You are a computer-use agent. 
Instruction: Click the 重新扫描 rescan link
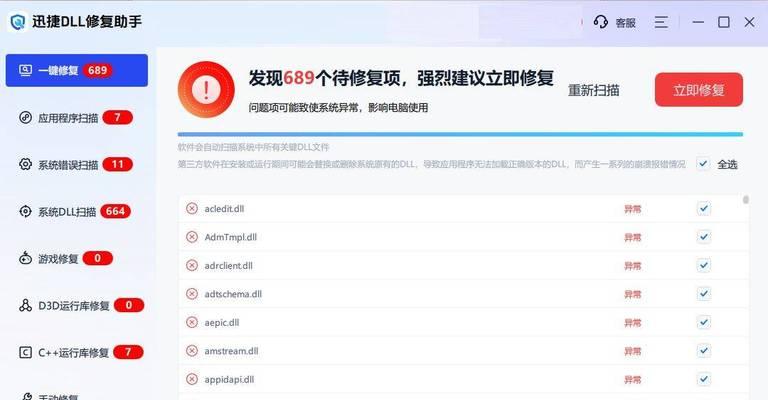coord(594,90)
